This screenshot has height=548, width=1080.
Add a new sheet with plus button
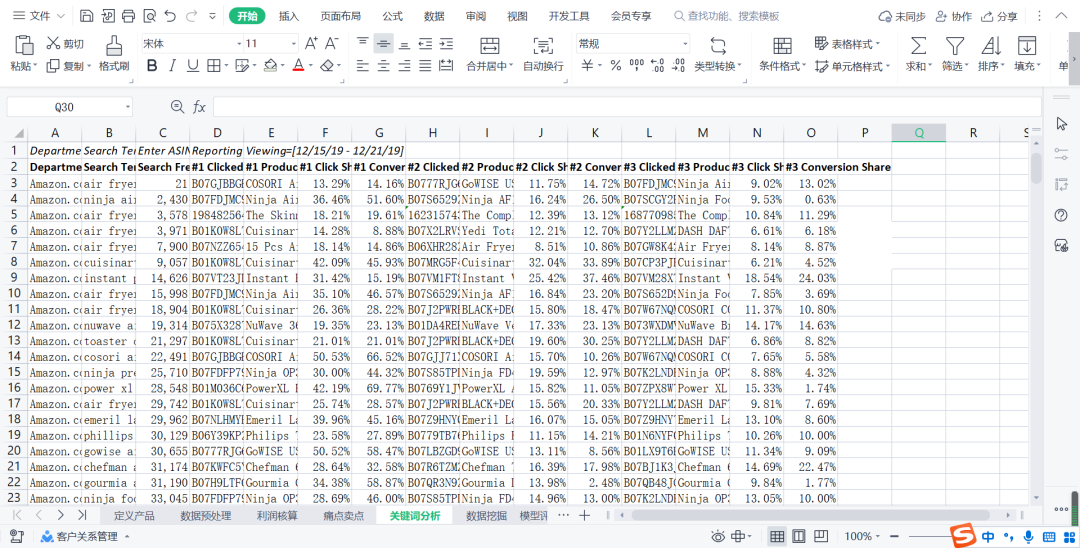coord(584,516)
